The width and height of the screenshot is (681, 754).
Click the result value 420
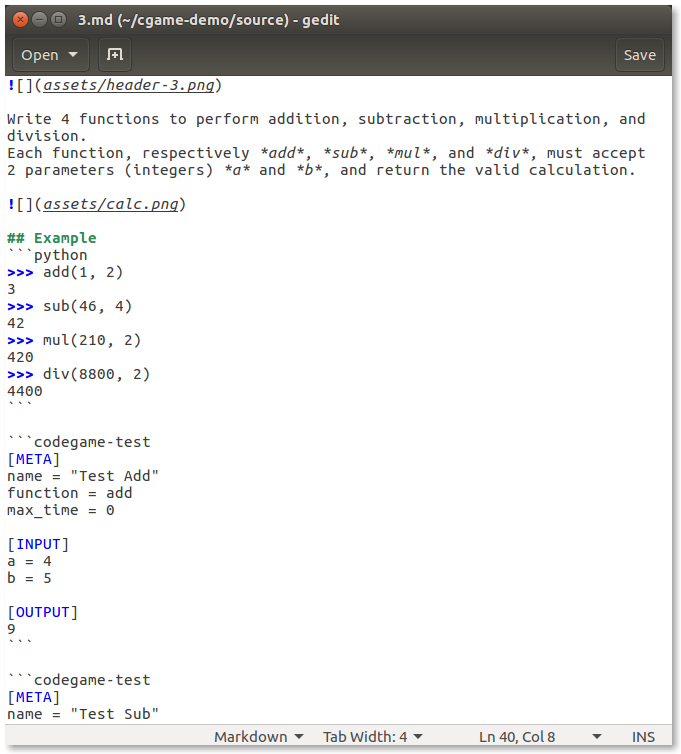[20, 357]
